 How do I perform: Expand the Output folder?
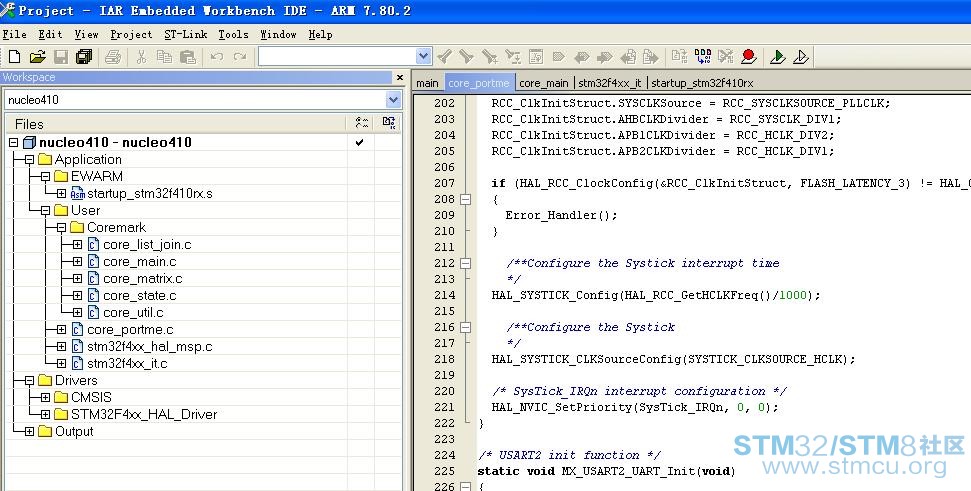(x=30, y=432)
